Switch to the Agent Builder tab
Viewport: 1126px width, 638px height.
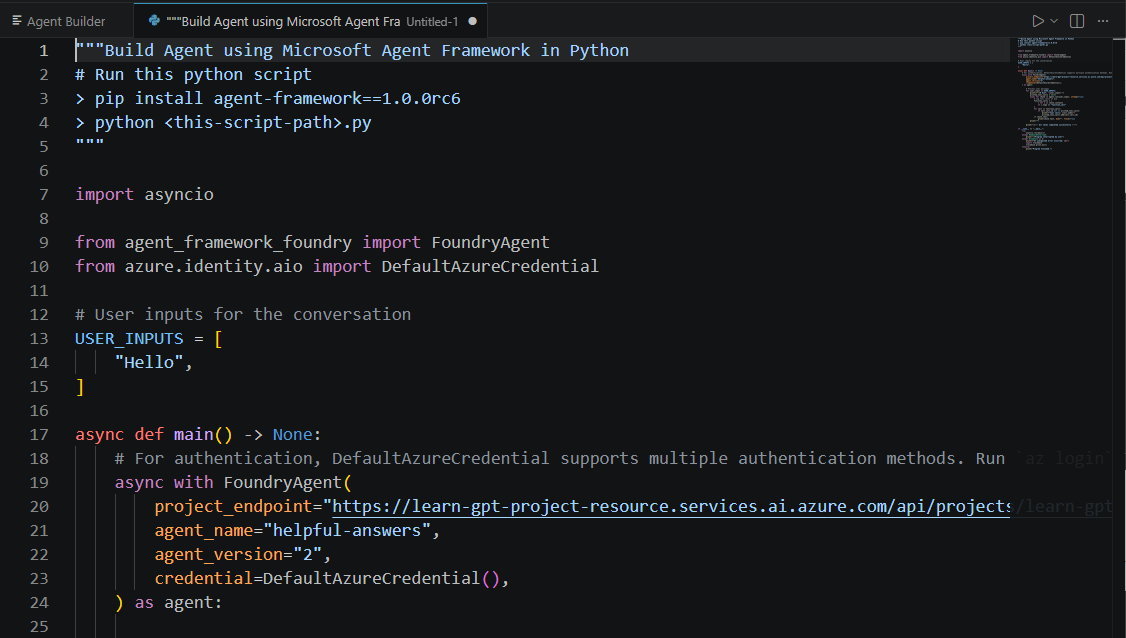pyautogui.click(x=66, y=21)
